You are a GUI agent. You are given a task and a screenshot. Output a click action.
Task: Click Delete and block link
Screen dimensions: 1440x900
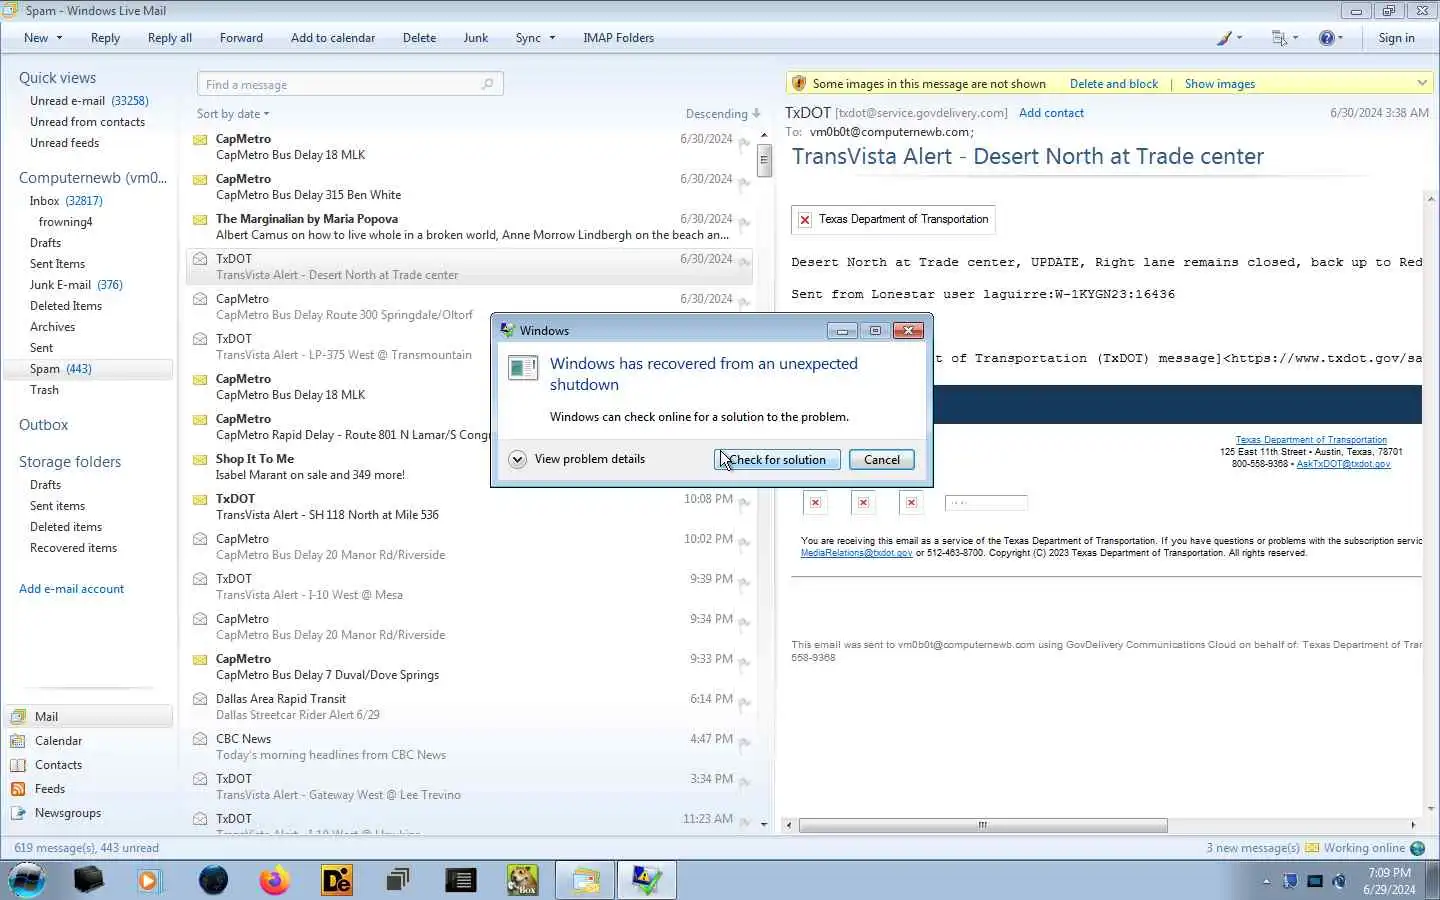[1113, 84]
